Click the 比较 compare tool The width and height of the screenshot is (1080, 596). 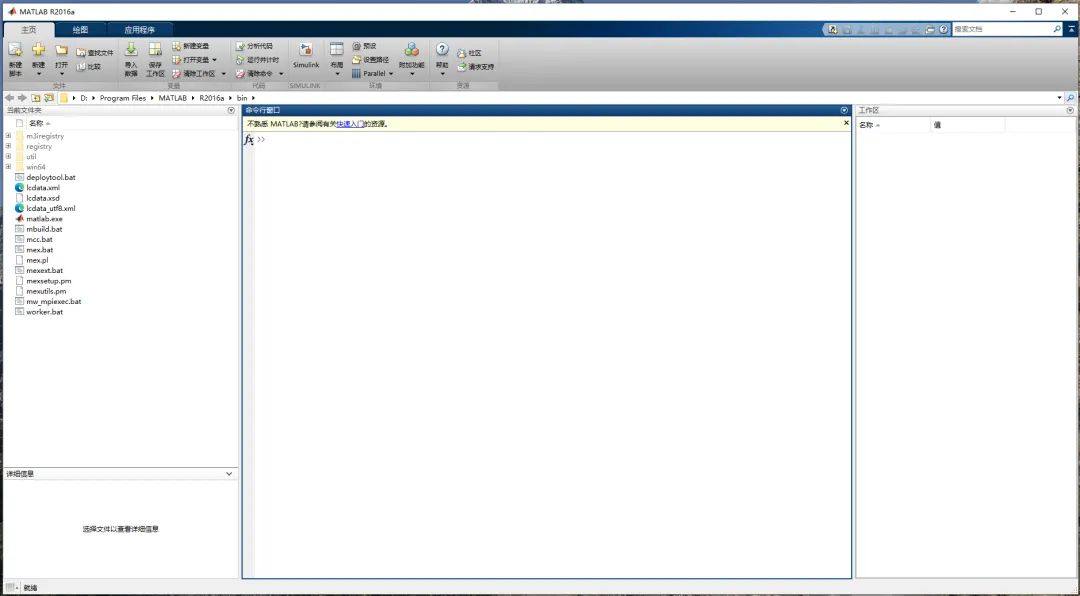(89, 67)
